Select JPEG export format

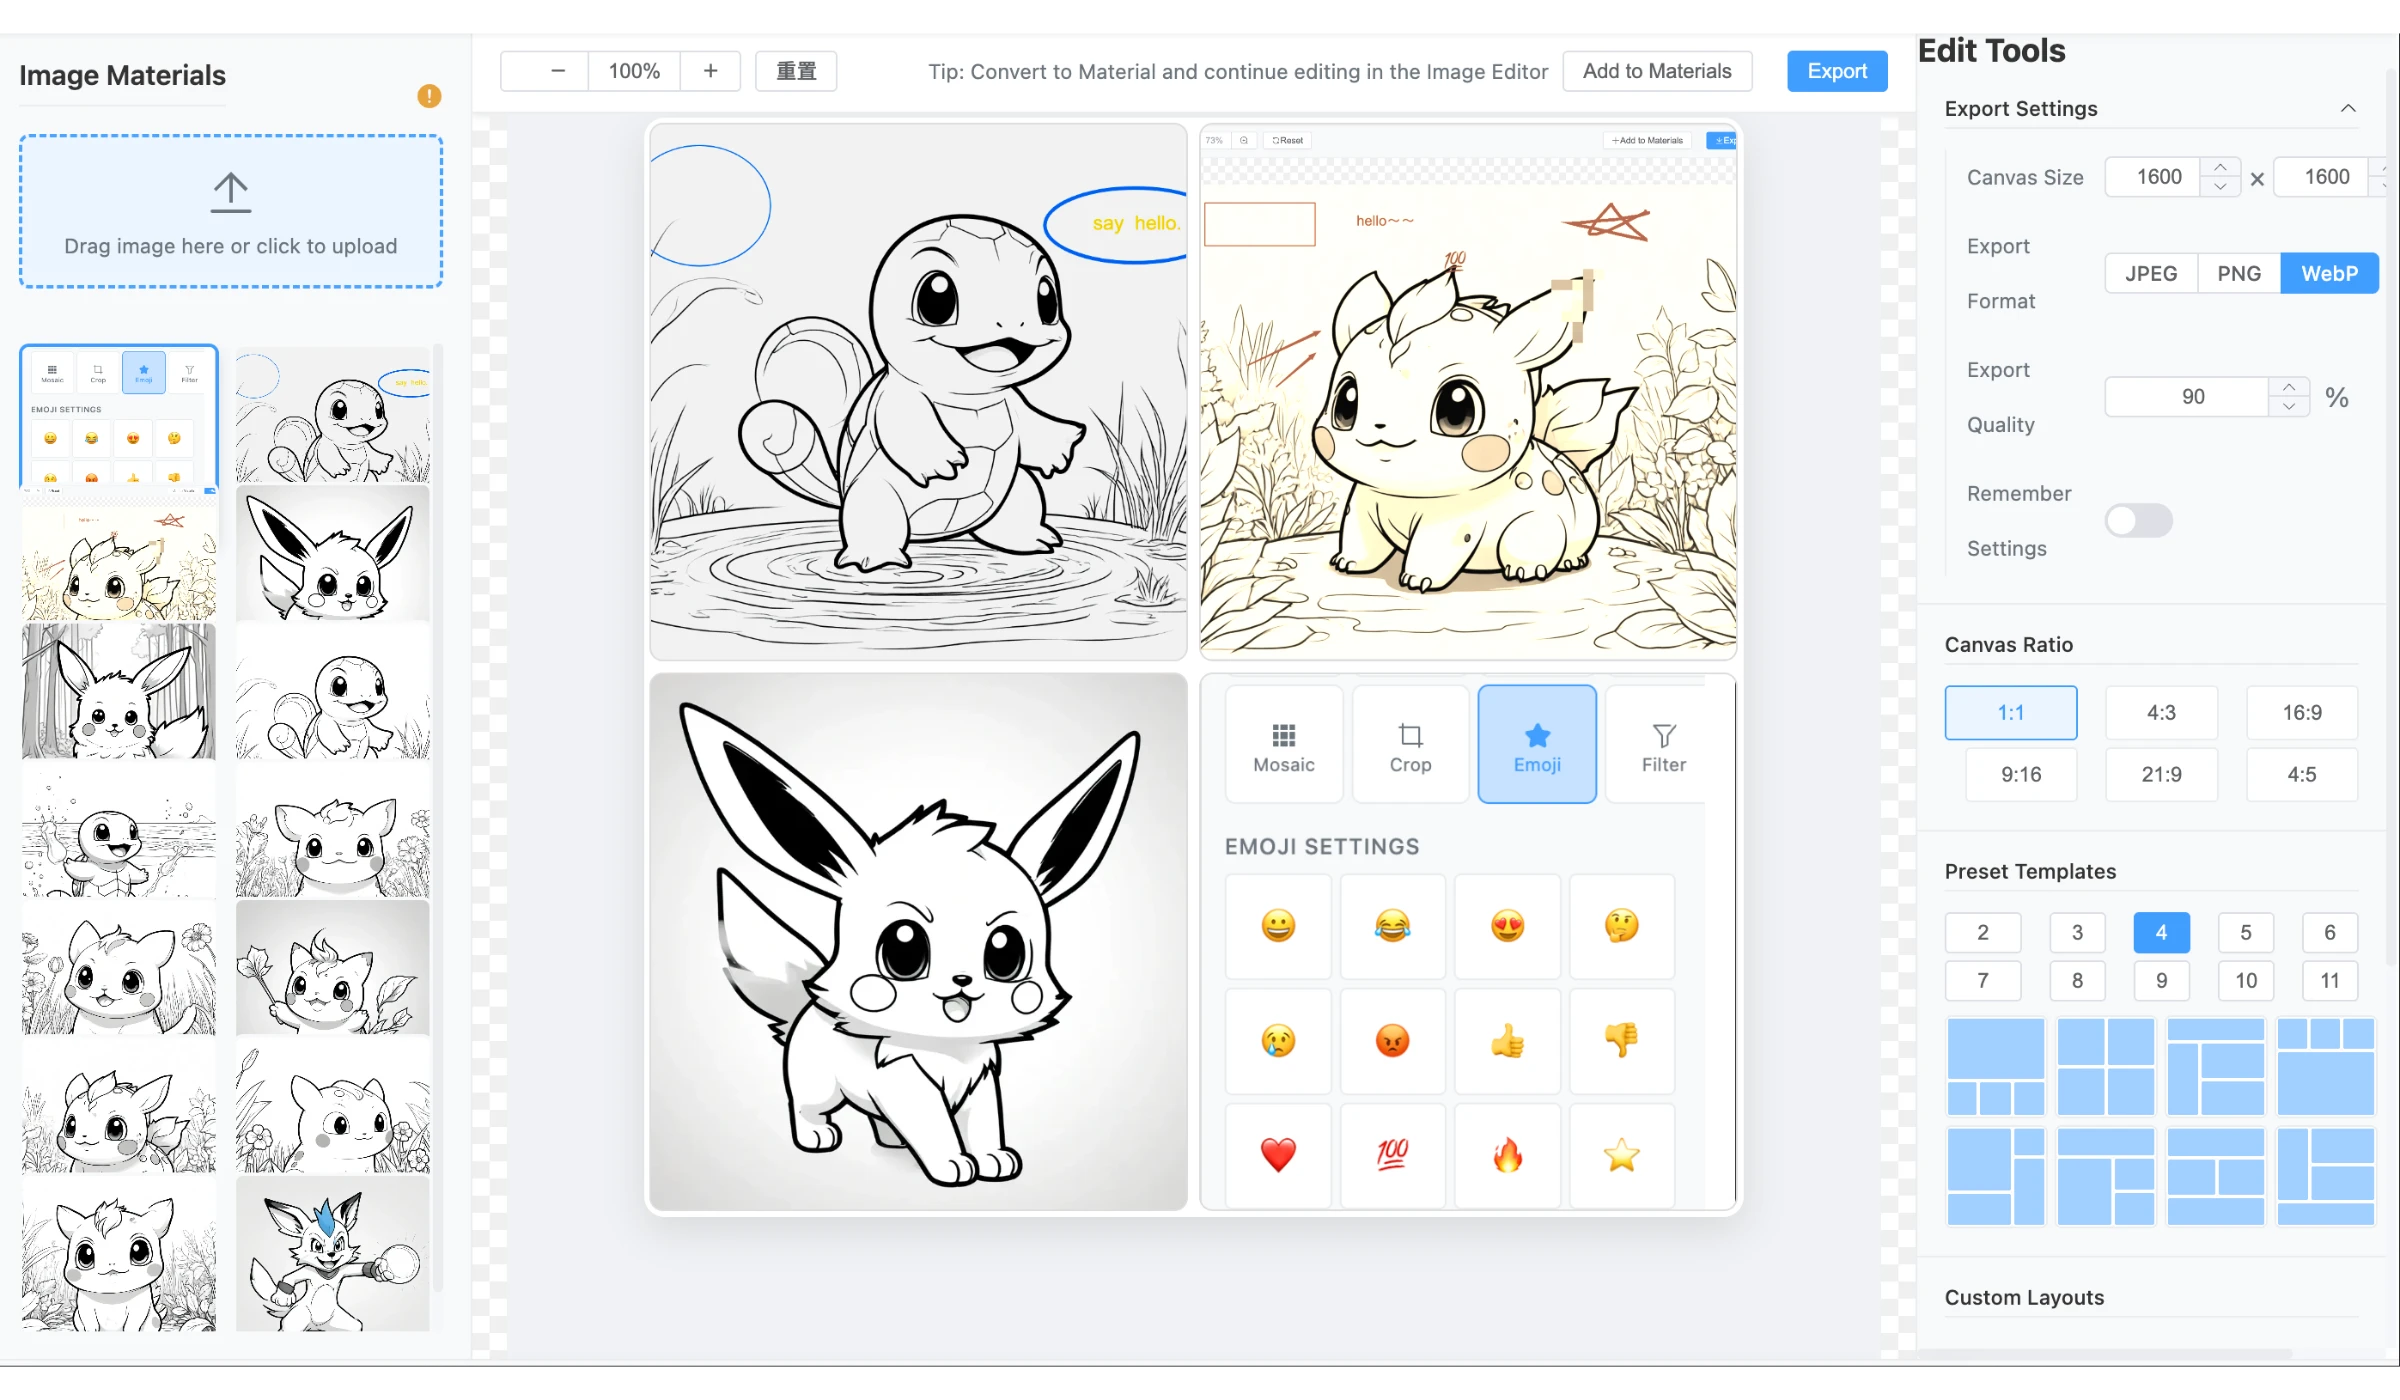[x=2151, y=273]
